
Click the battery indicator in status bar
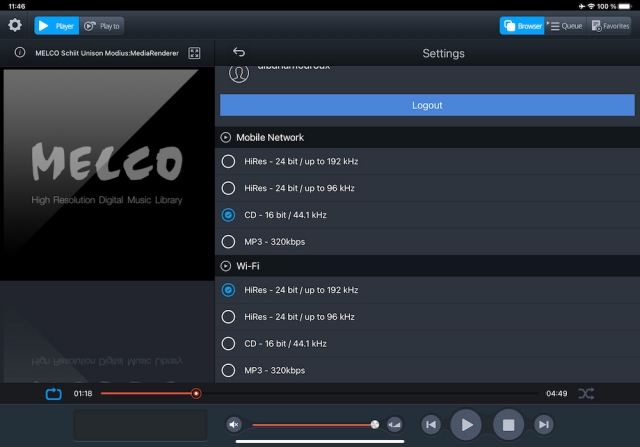click(x=625, y=6)
